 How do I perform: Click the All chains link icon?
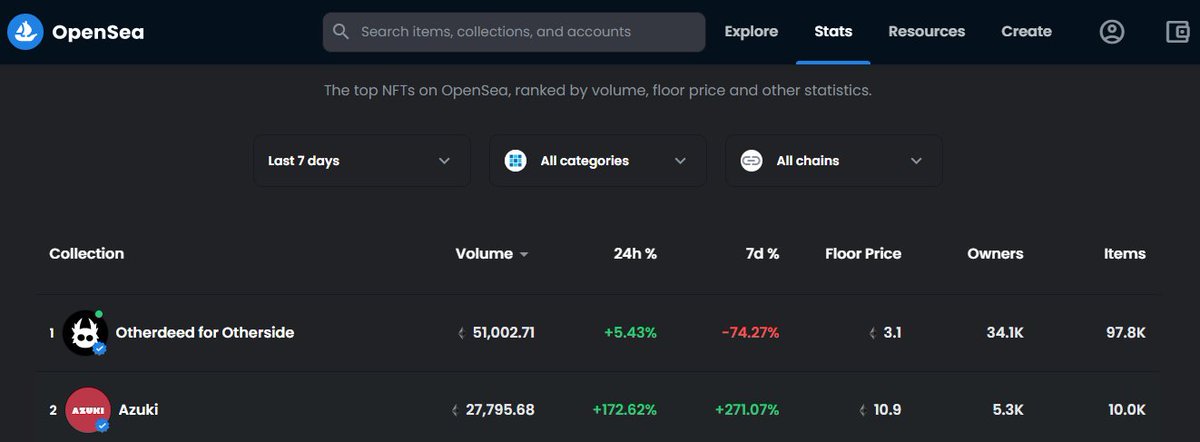pos(752,160)
